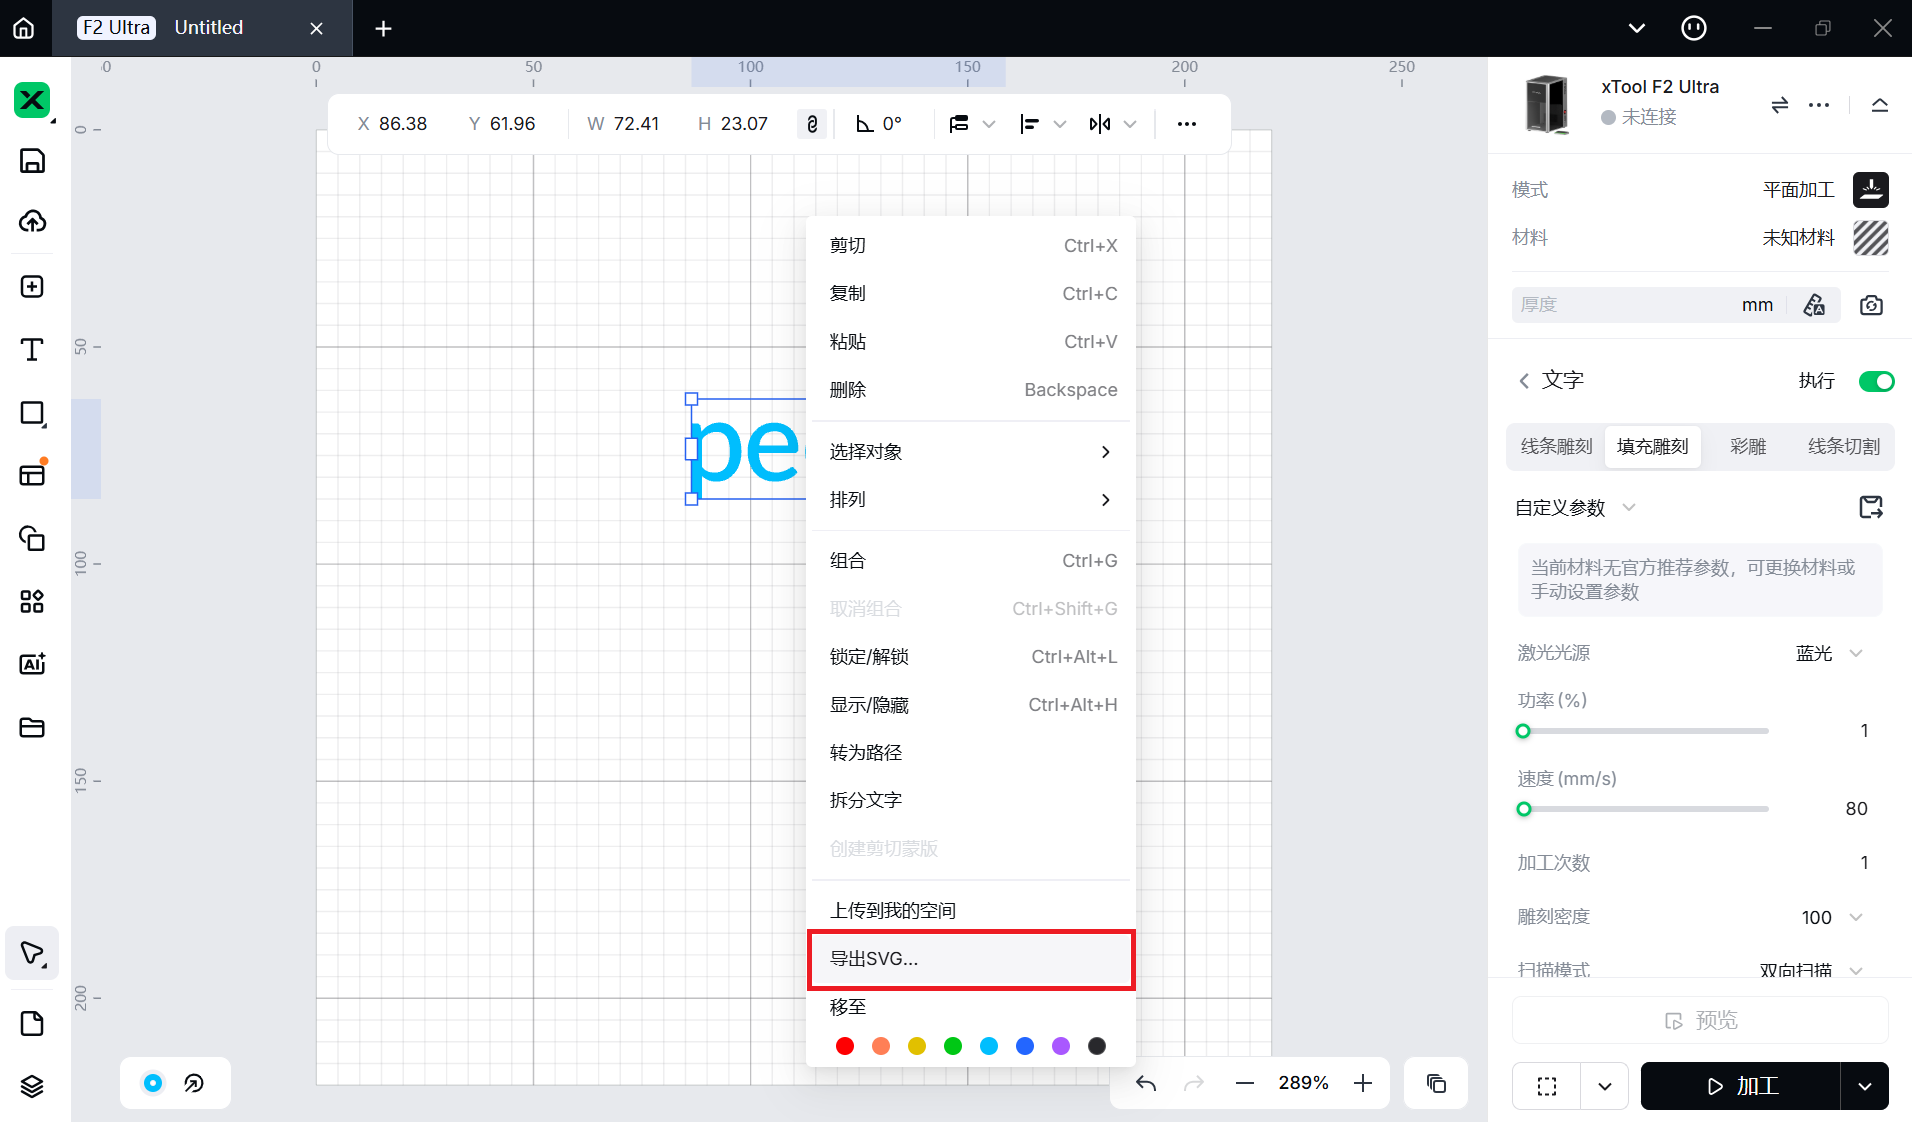This screenshot has width=1912, height=1122.
Task: Select the rectangle shape tool
Action: pyautogui.click(x=32, y=413)
